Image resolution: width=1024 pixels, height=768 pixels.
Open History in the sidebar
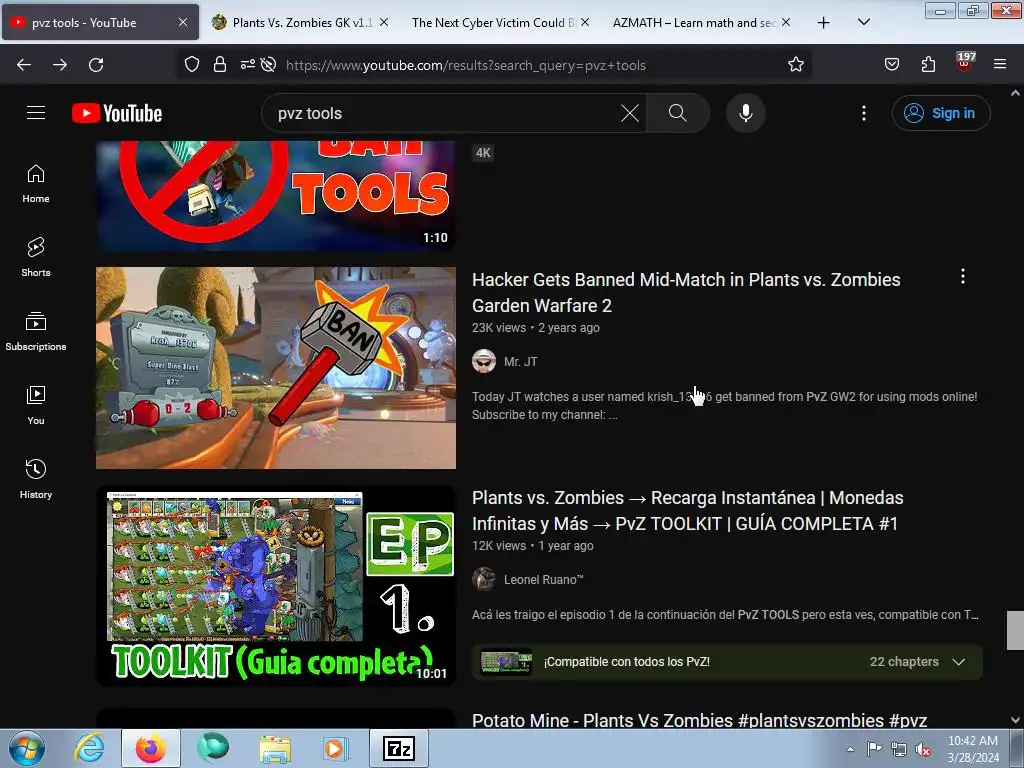click(x=36, y=479)
